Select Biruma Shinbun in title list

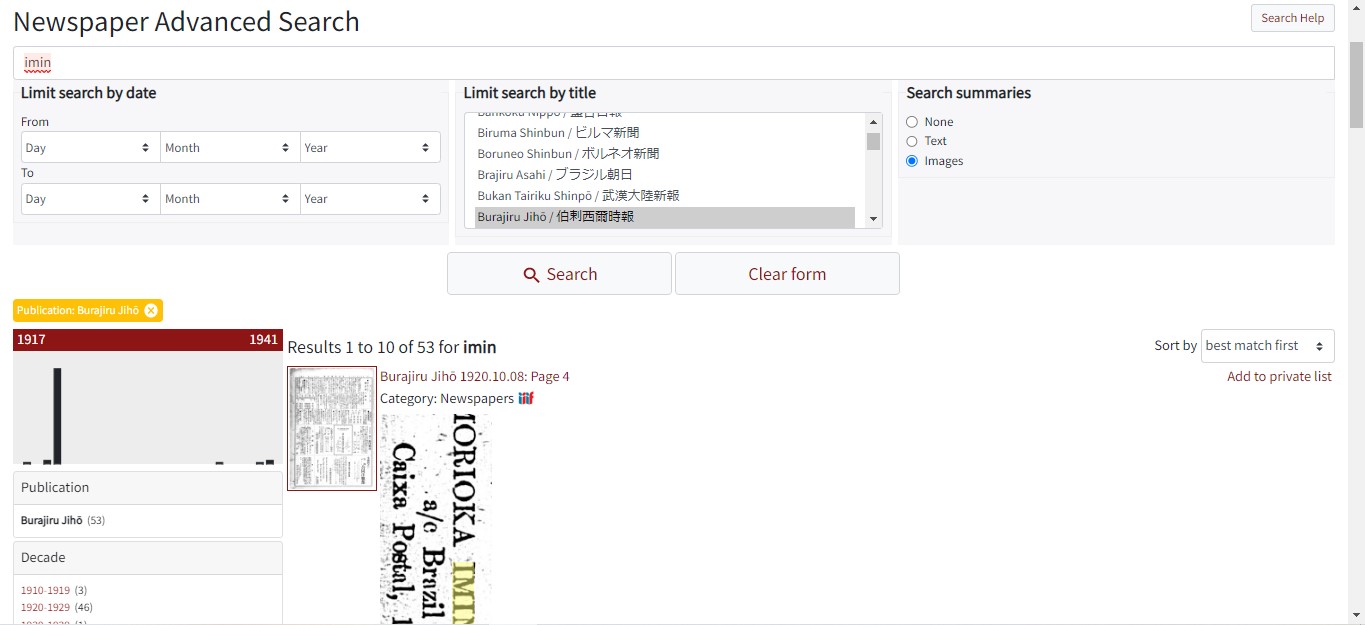pyautogui.click(x=558, y=133)
